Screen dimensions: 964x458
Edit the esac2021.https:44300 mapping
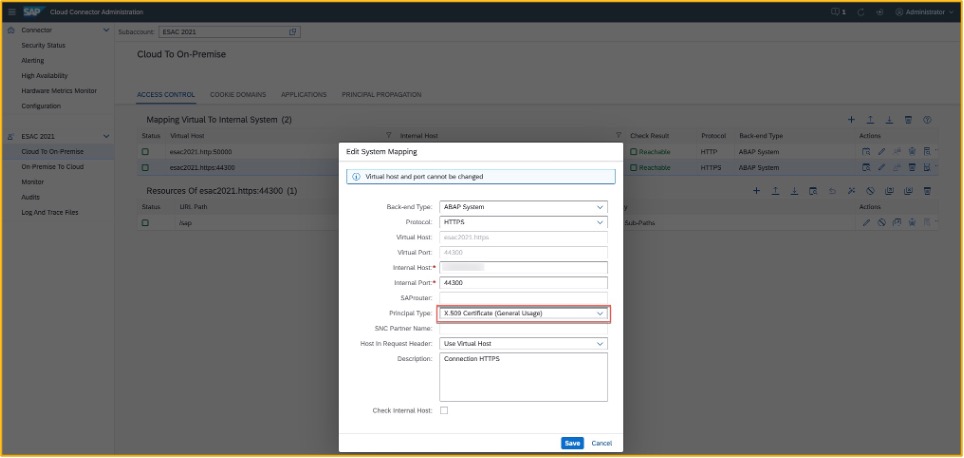coord(882,167)
